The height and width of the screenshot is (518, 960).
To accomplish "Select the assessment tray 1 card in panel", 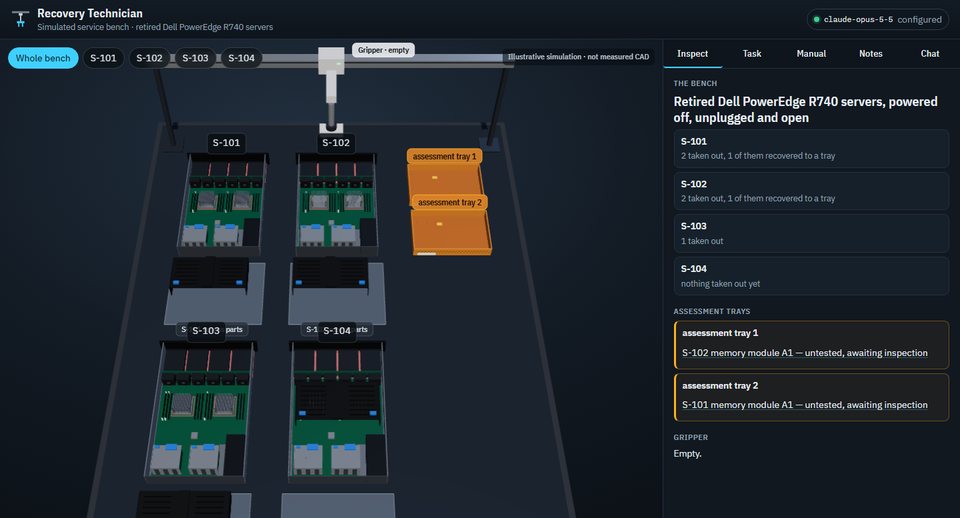I will pyautogui.click(x=811, y=345).
